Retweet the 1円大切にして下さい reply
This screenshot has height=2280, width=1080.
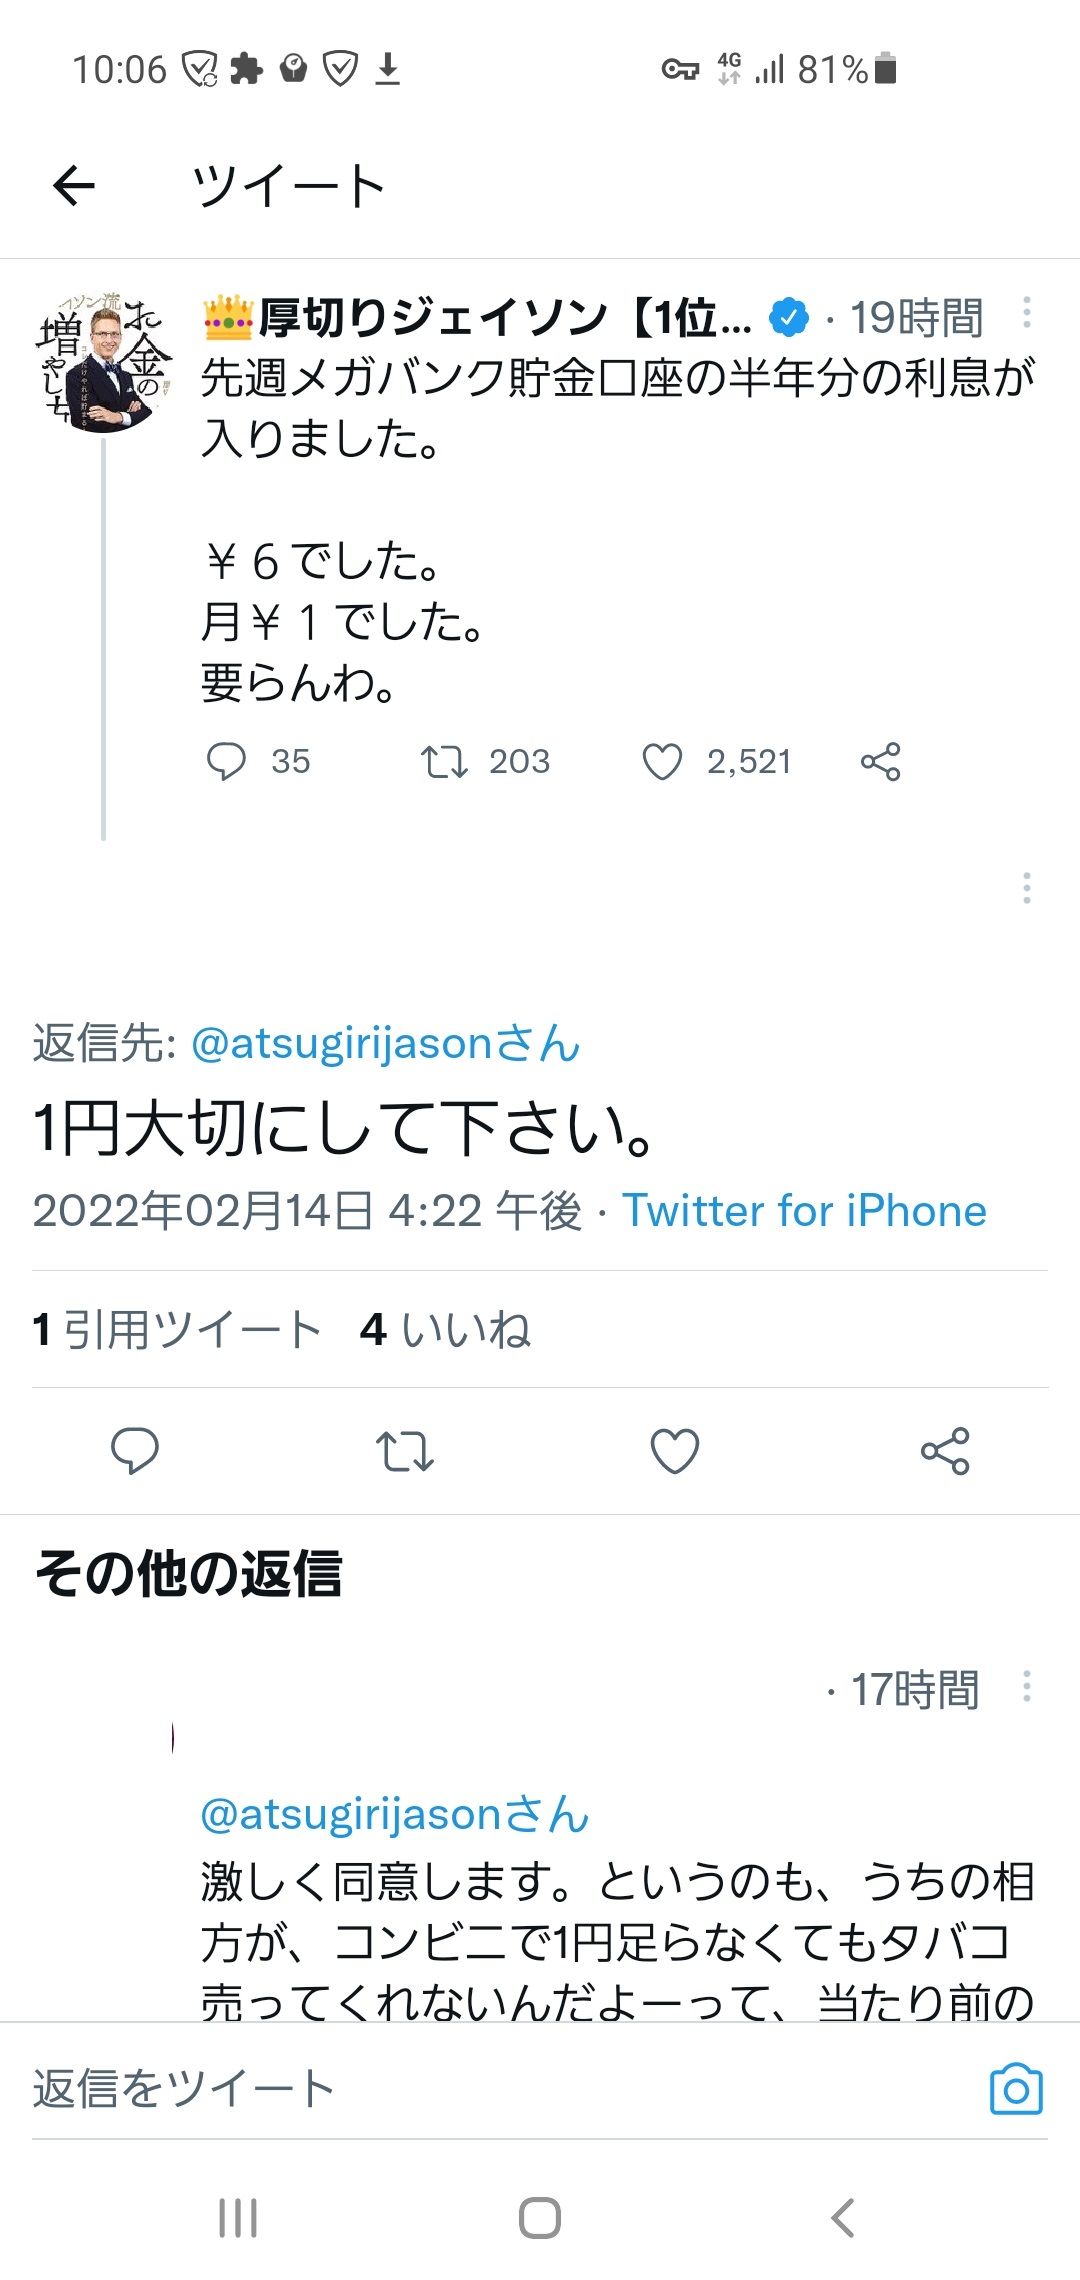tap(405, 1451)
